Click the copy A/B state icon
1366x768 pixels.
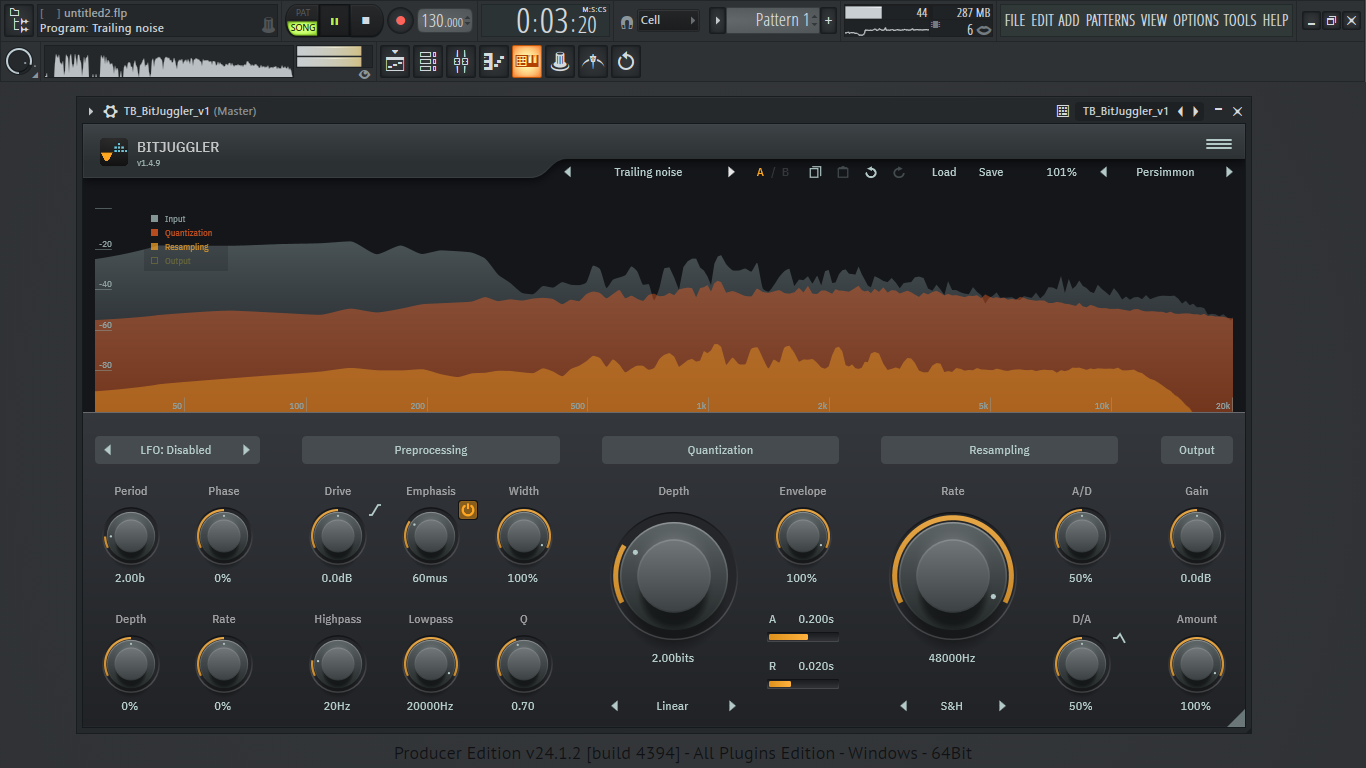(815, 172)
